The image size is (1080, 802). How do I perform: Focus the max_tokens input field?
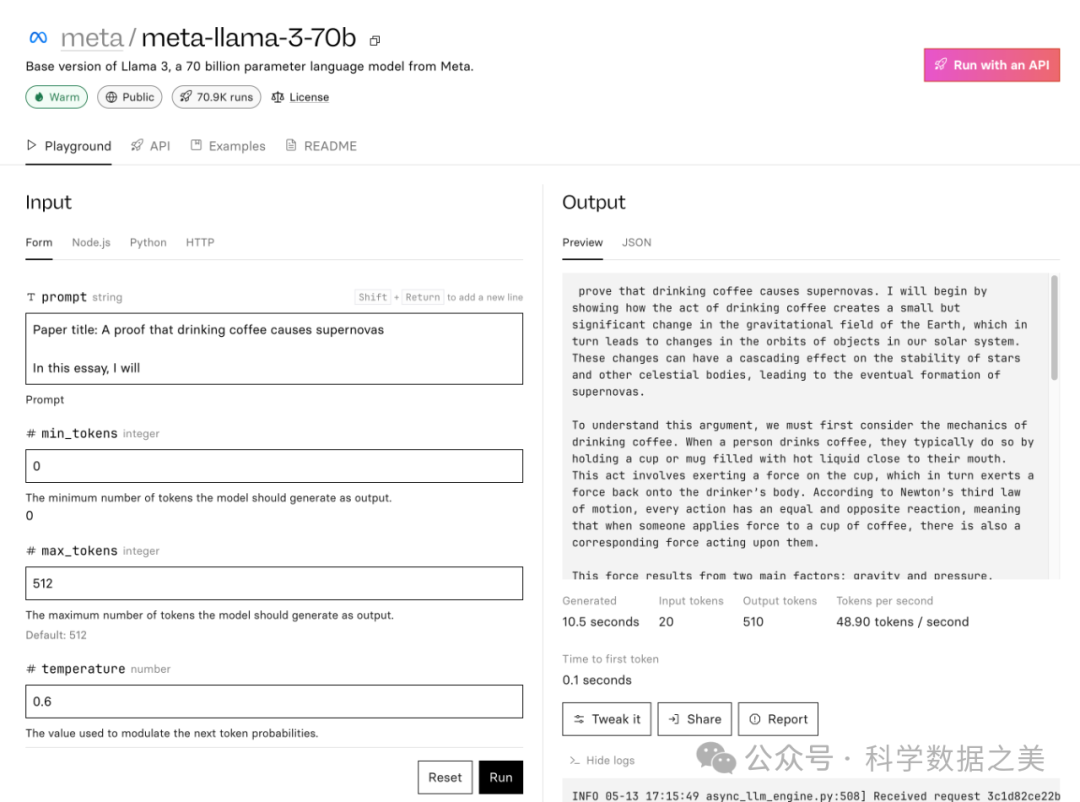pos(273,583)
